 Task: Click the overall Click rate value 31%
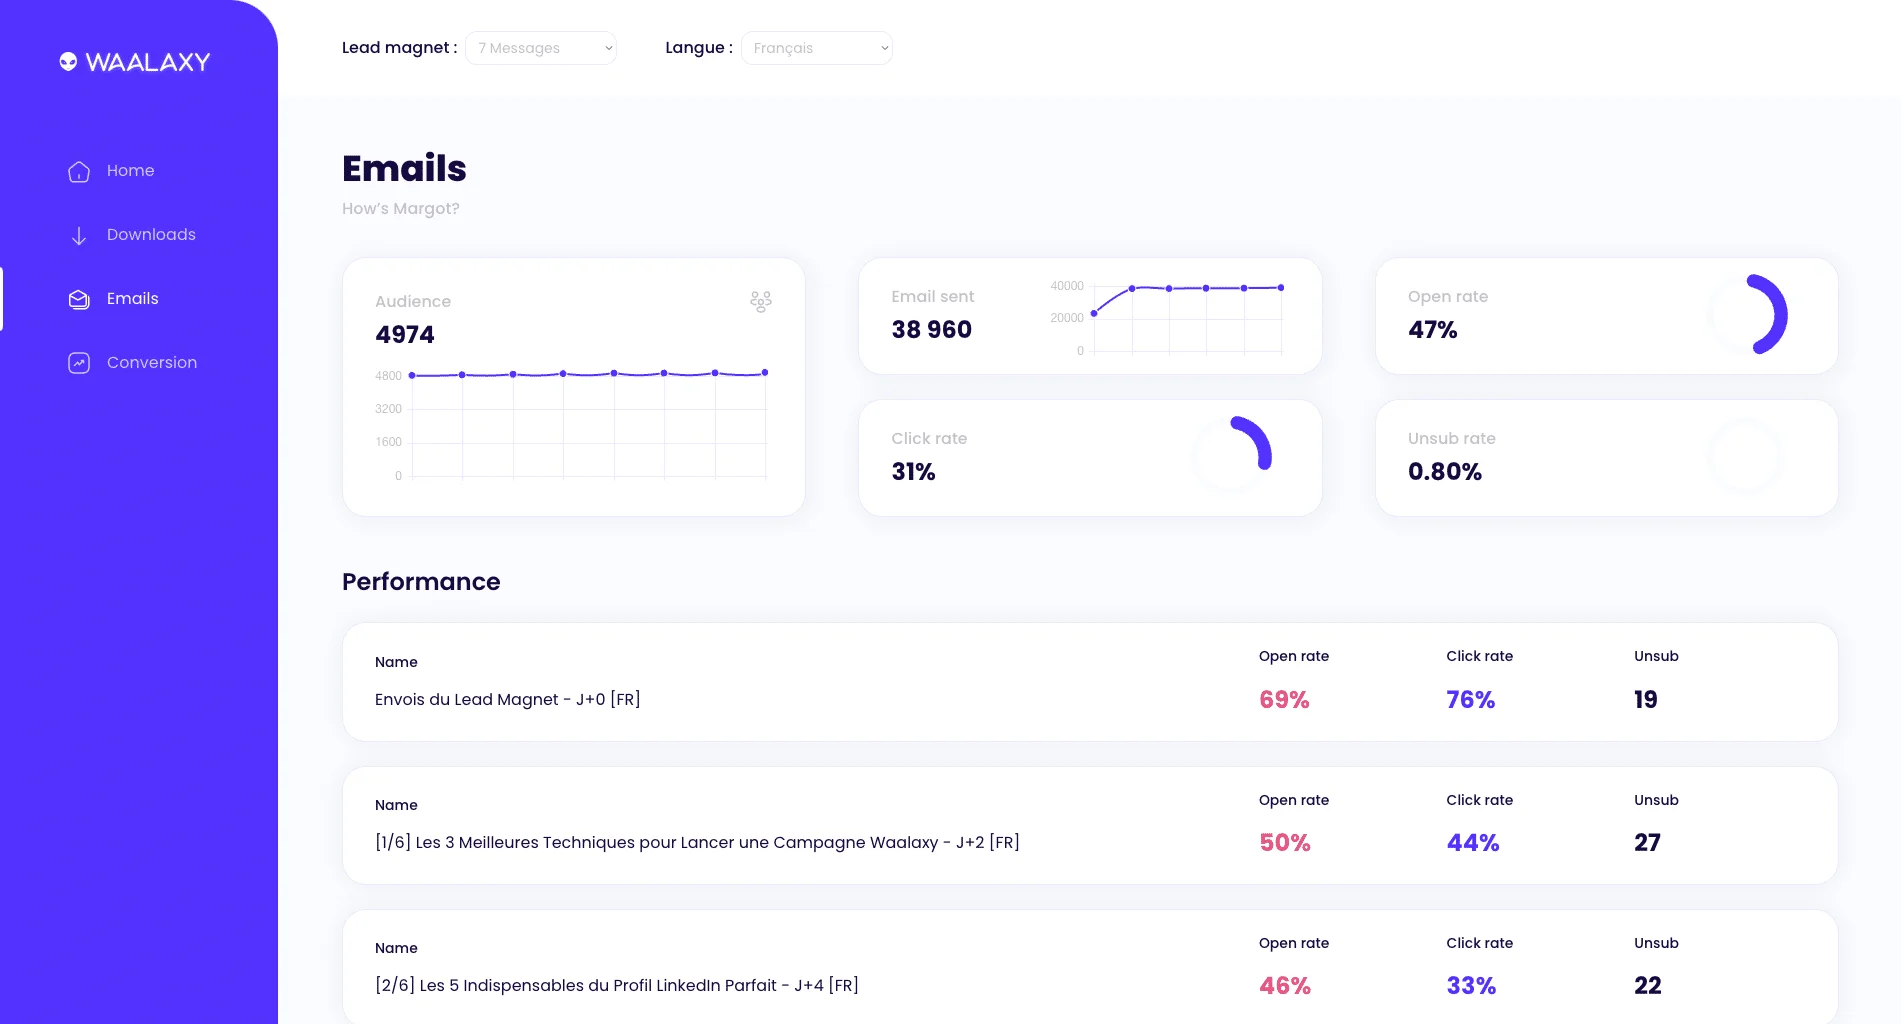913,472
